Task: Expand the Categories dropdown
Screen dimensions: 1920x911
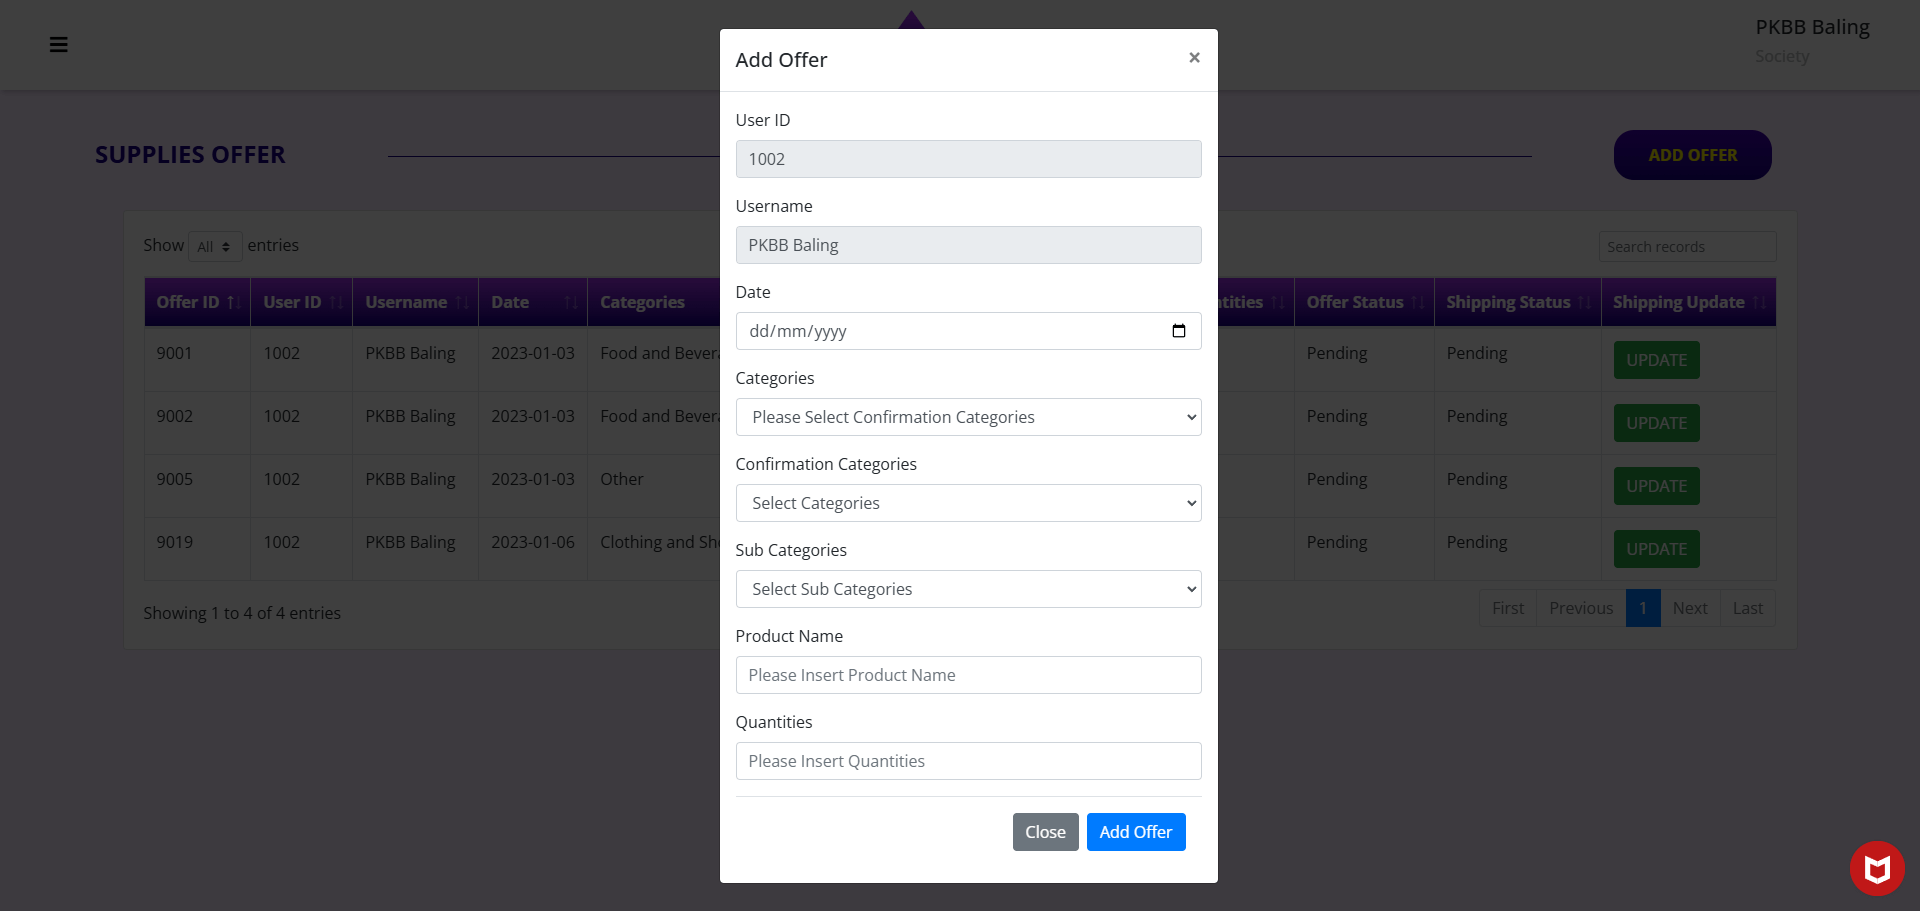Action: coord(967,417)
